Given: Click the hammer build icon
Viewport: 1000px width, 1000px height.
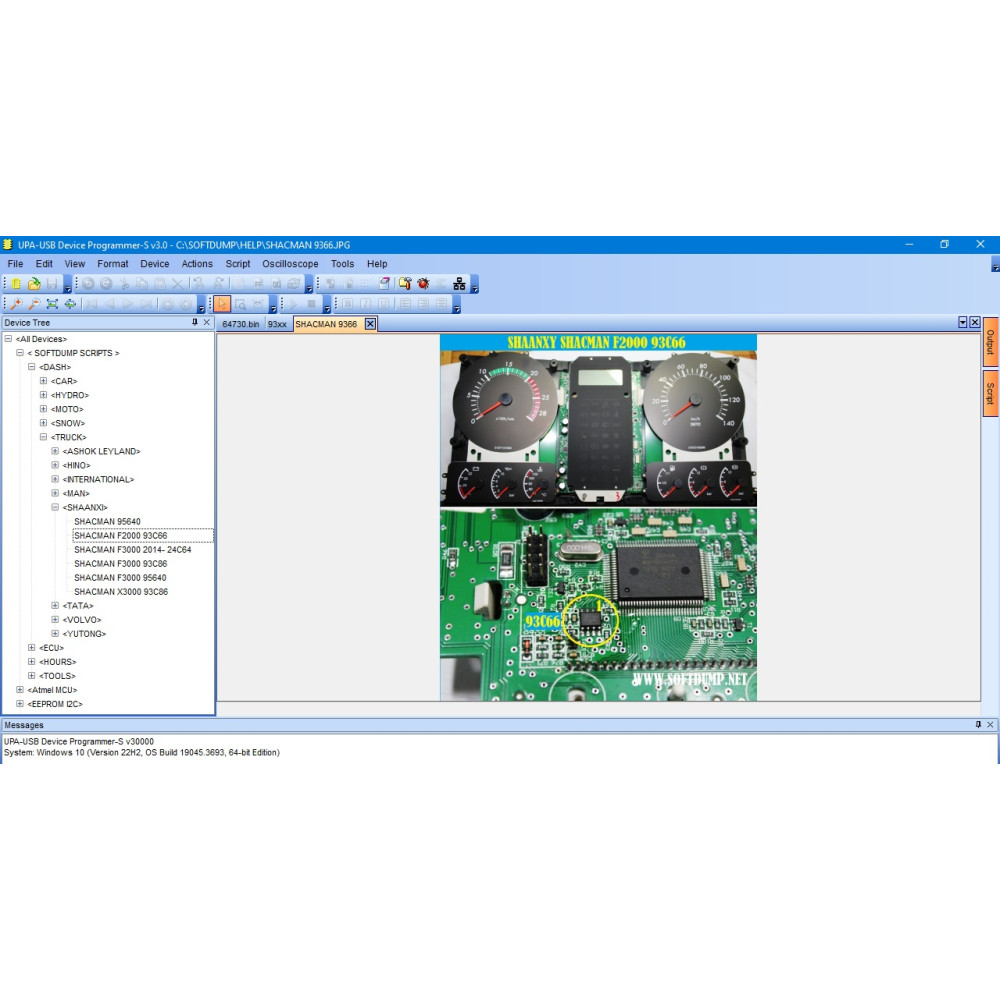Looking at the screenshot, I should click(405, 284).
